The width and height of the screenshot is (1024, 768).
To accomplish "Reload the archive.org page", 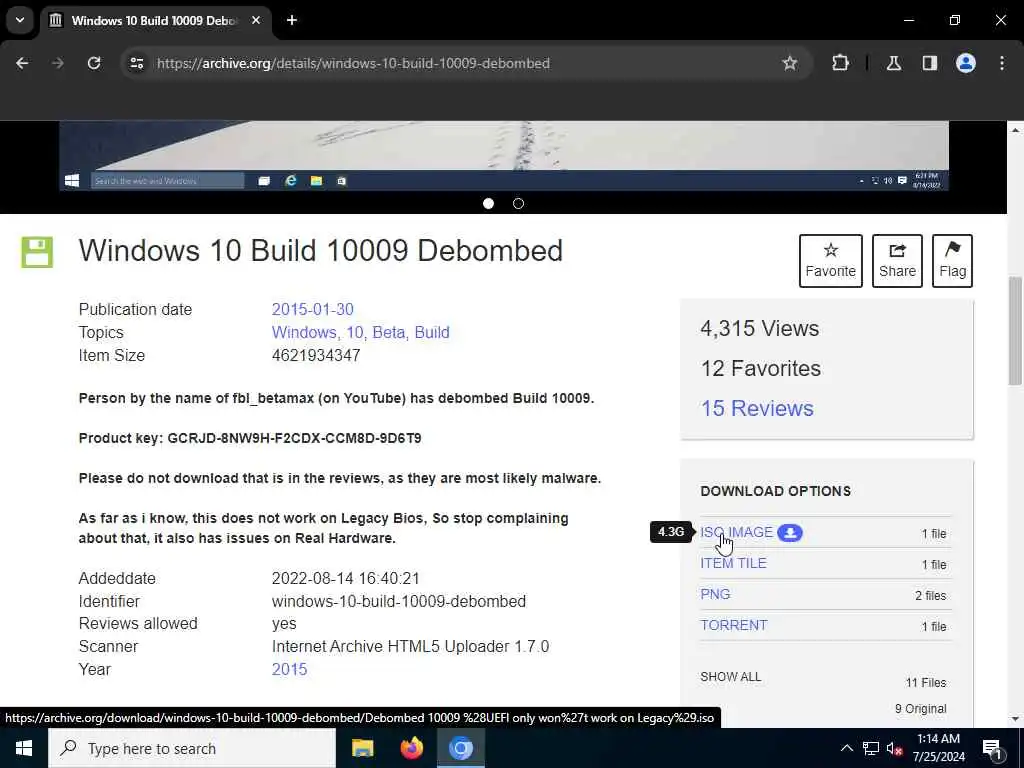I will click(x=94, y=63).
